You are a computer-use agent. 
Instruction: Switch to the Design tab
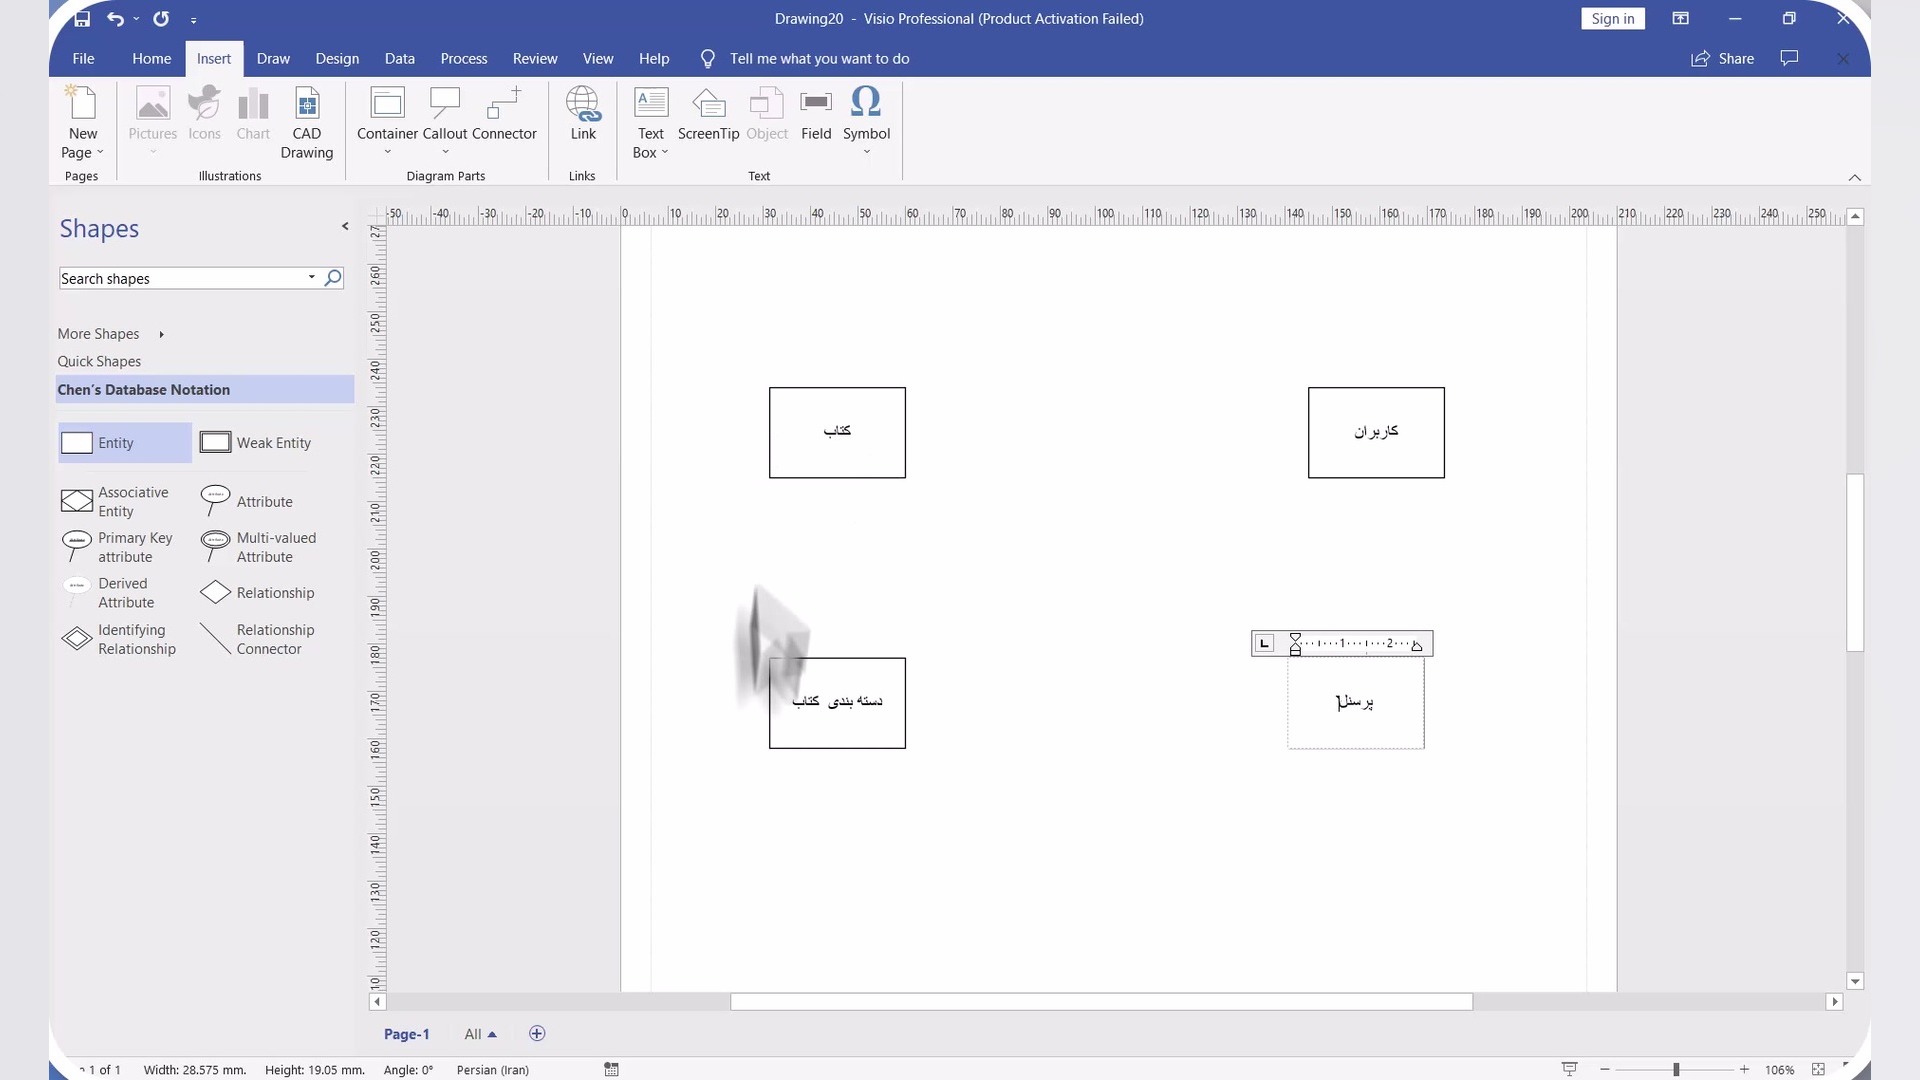tap(337, 59)
